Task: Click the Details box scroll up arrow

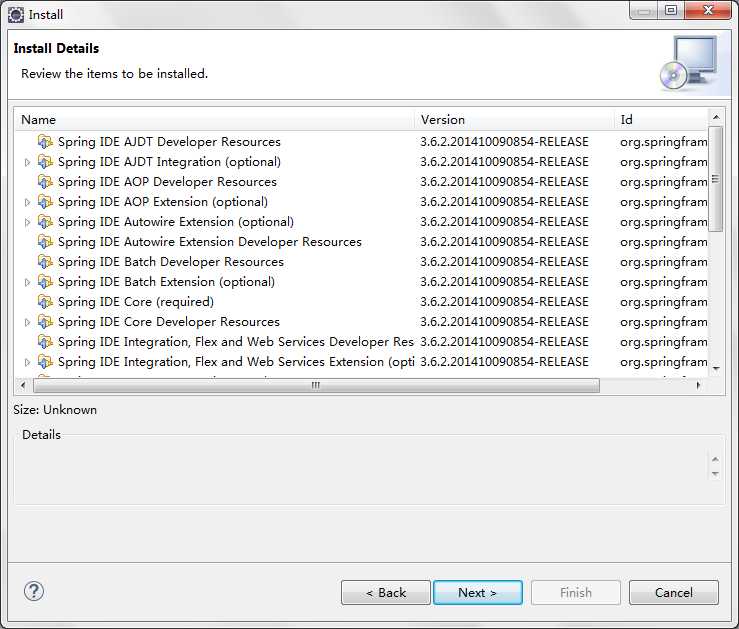Action: 715,459
